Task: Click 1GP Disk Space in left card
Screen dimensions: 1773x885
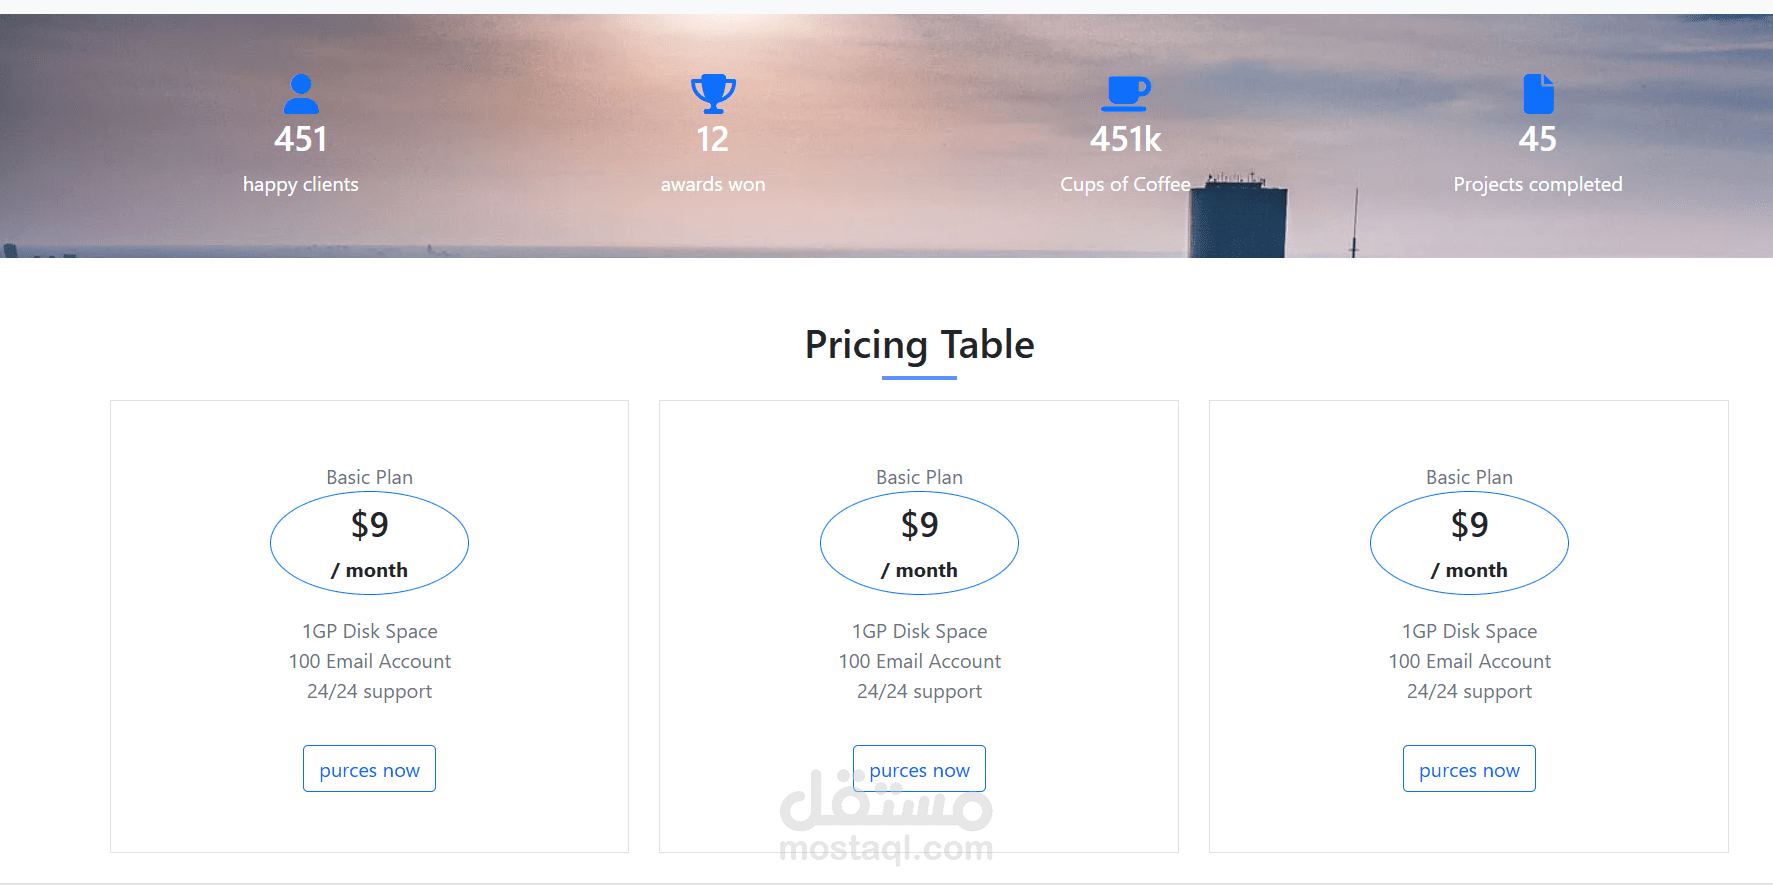Action: pyautogui.click(x=369, y=631)
